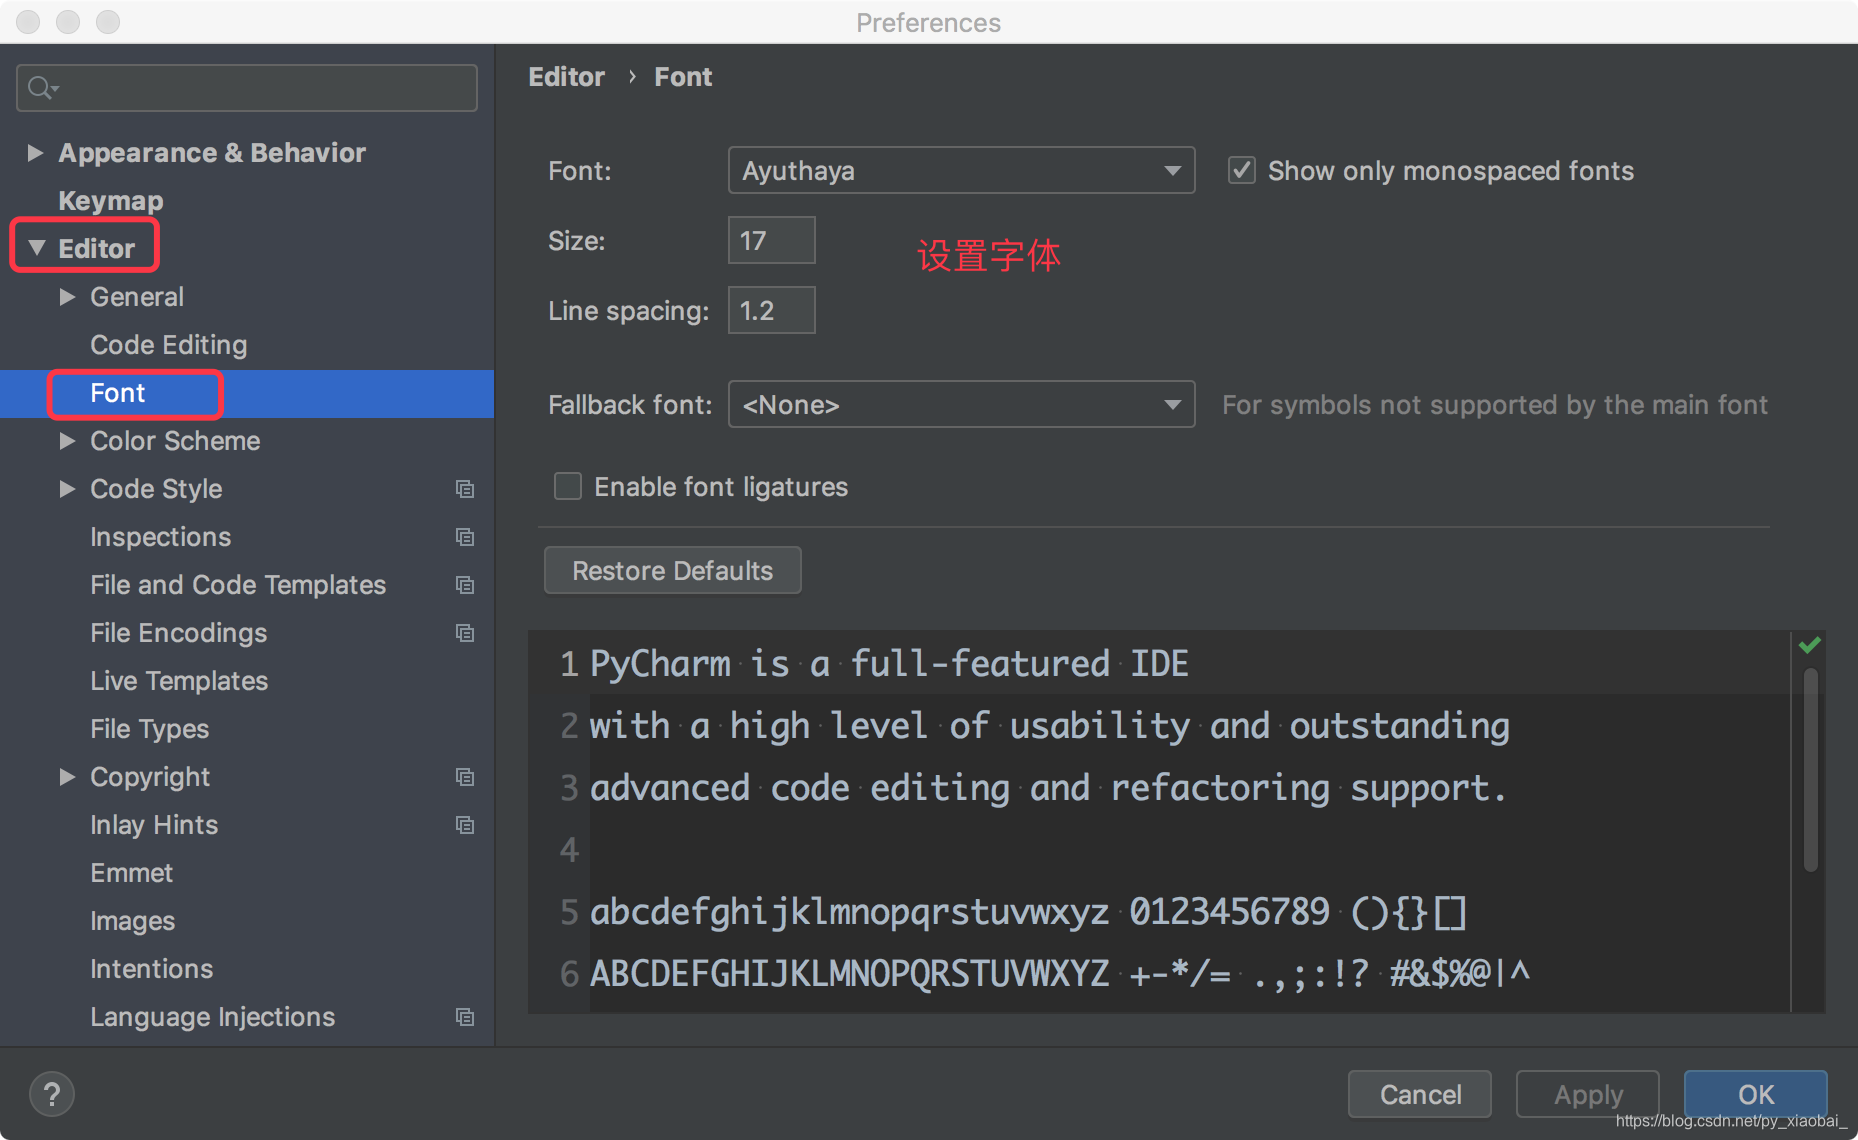Click the project-level icon beside File Encodings

(x=465, y=633)
